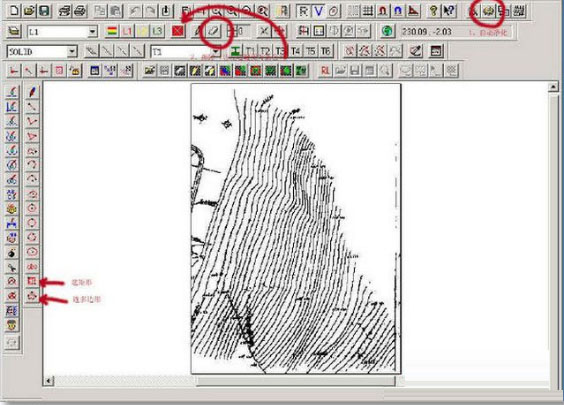Toggle the V vector view button

coord(318,11)
